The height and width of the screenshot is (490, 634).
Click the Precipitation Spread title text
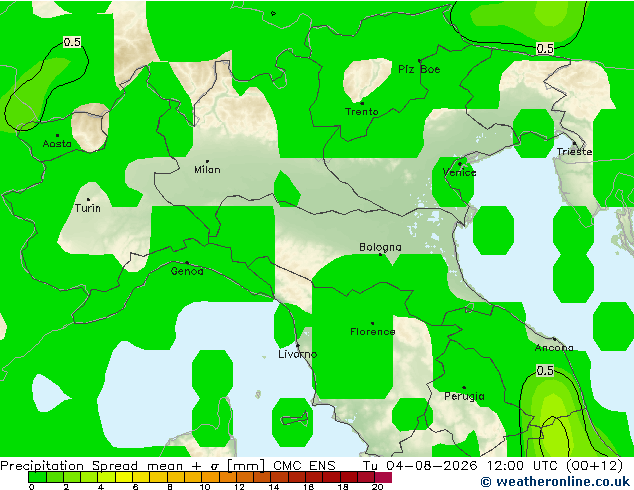(69, 466)
